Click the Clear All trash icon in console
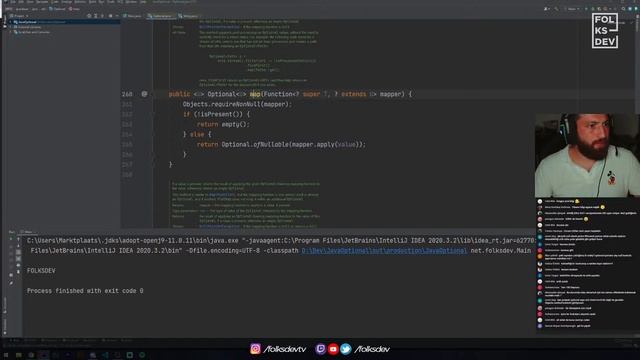Viewport: 640px width, 360px height. [x=18, y=271]
